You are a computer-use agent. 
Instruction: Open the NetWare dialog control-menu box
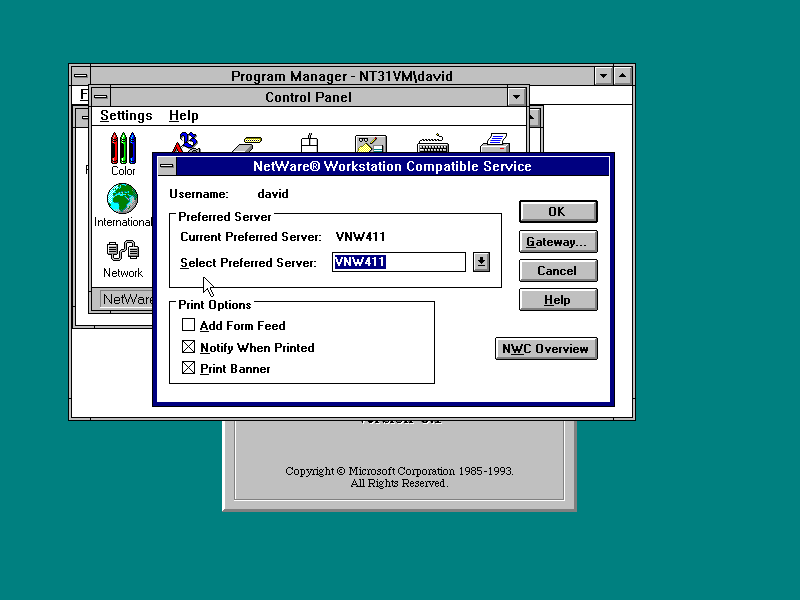point(167,166)
